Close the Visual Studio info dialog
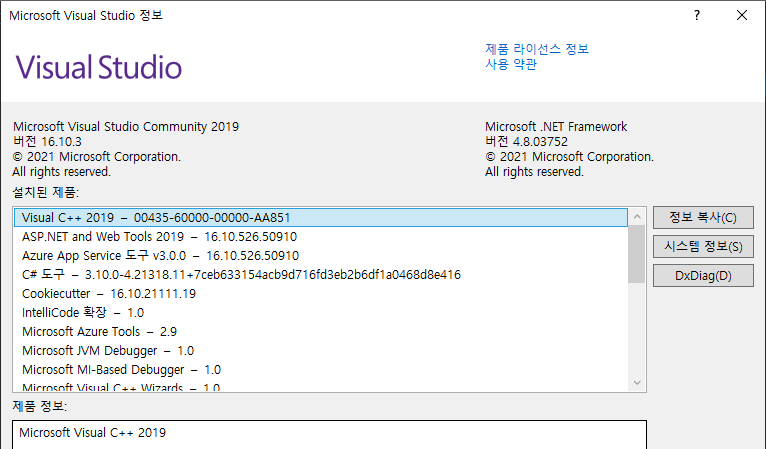Image resolution: width=766 pixels, height=449 pixels. 742,15
